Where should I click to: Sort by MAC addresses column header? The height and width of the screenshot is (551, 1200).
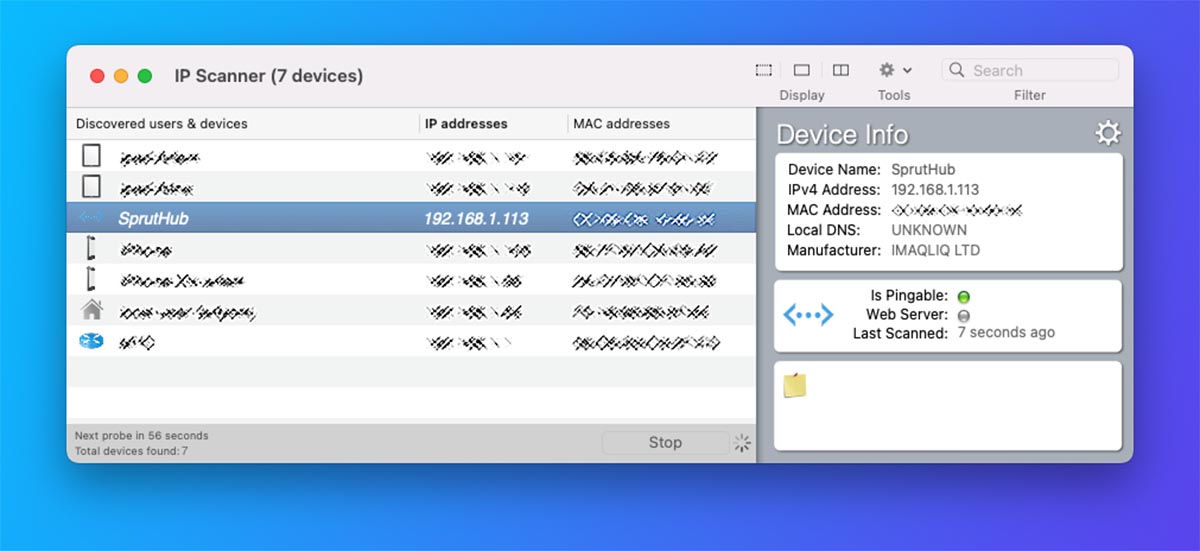(621, 124)
